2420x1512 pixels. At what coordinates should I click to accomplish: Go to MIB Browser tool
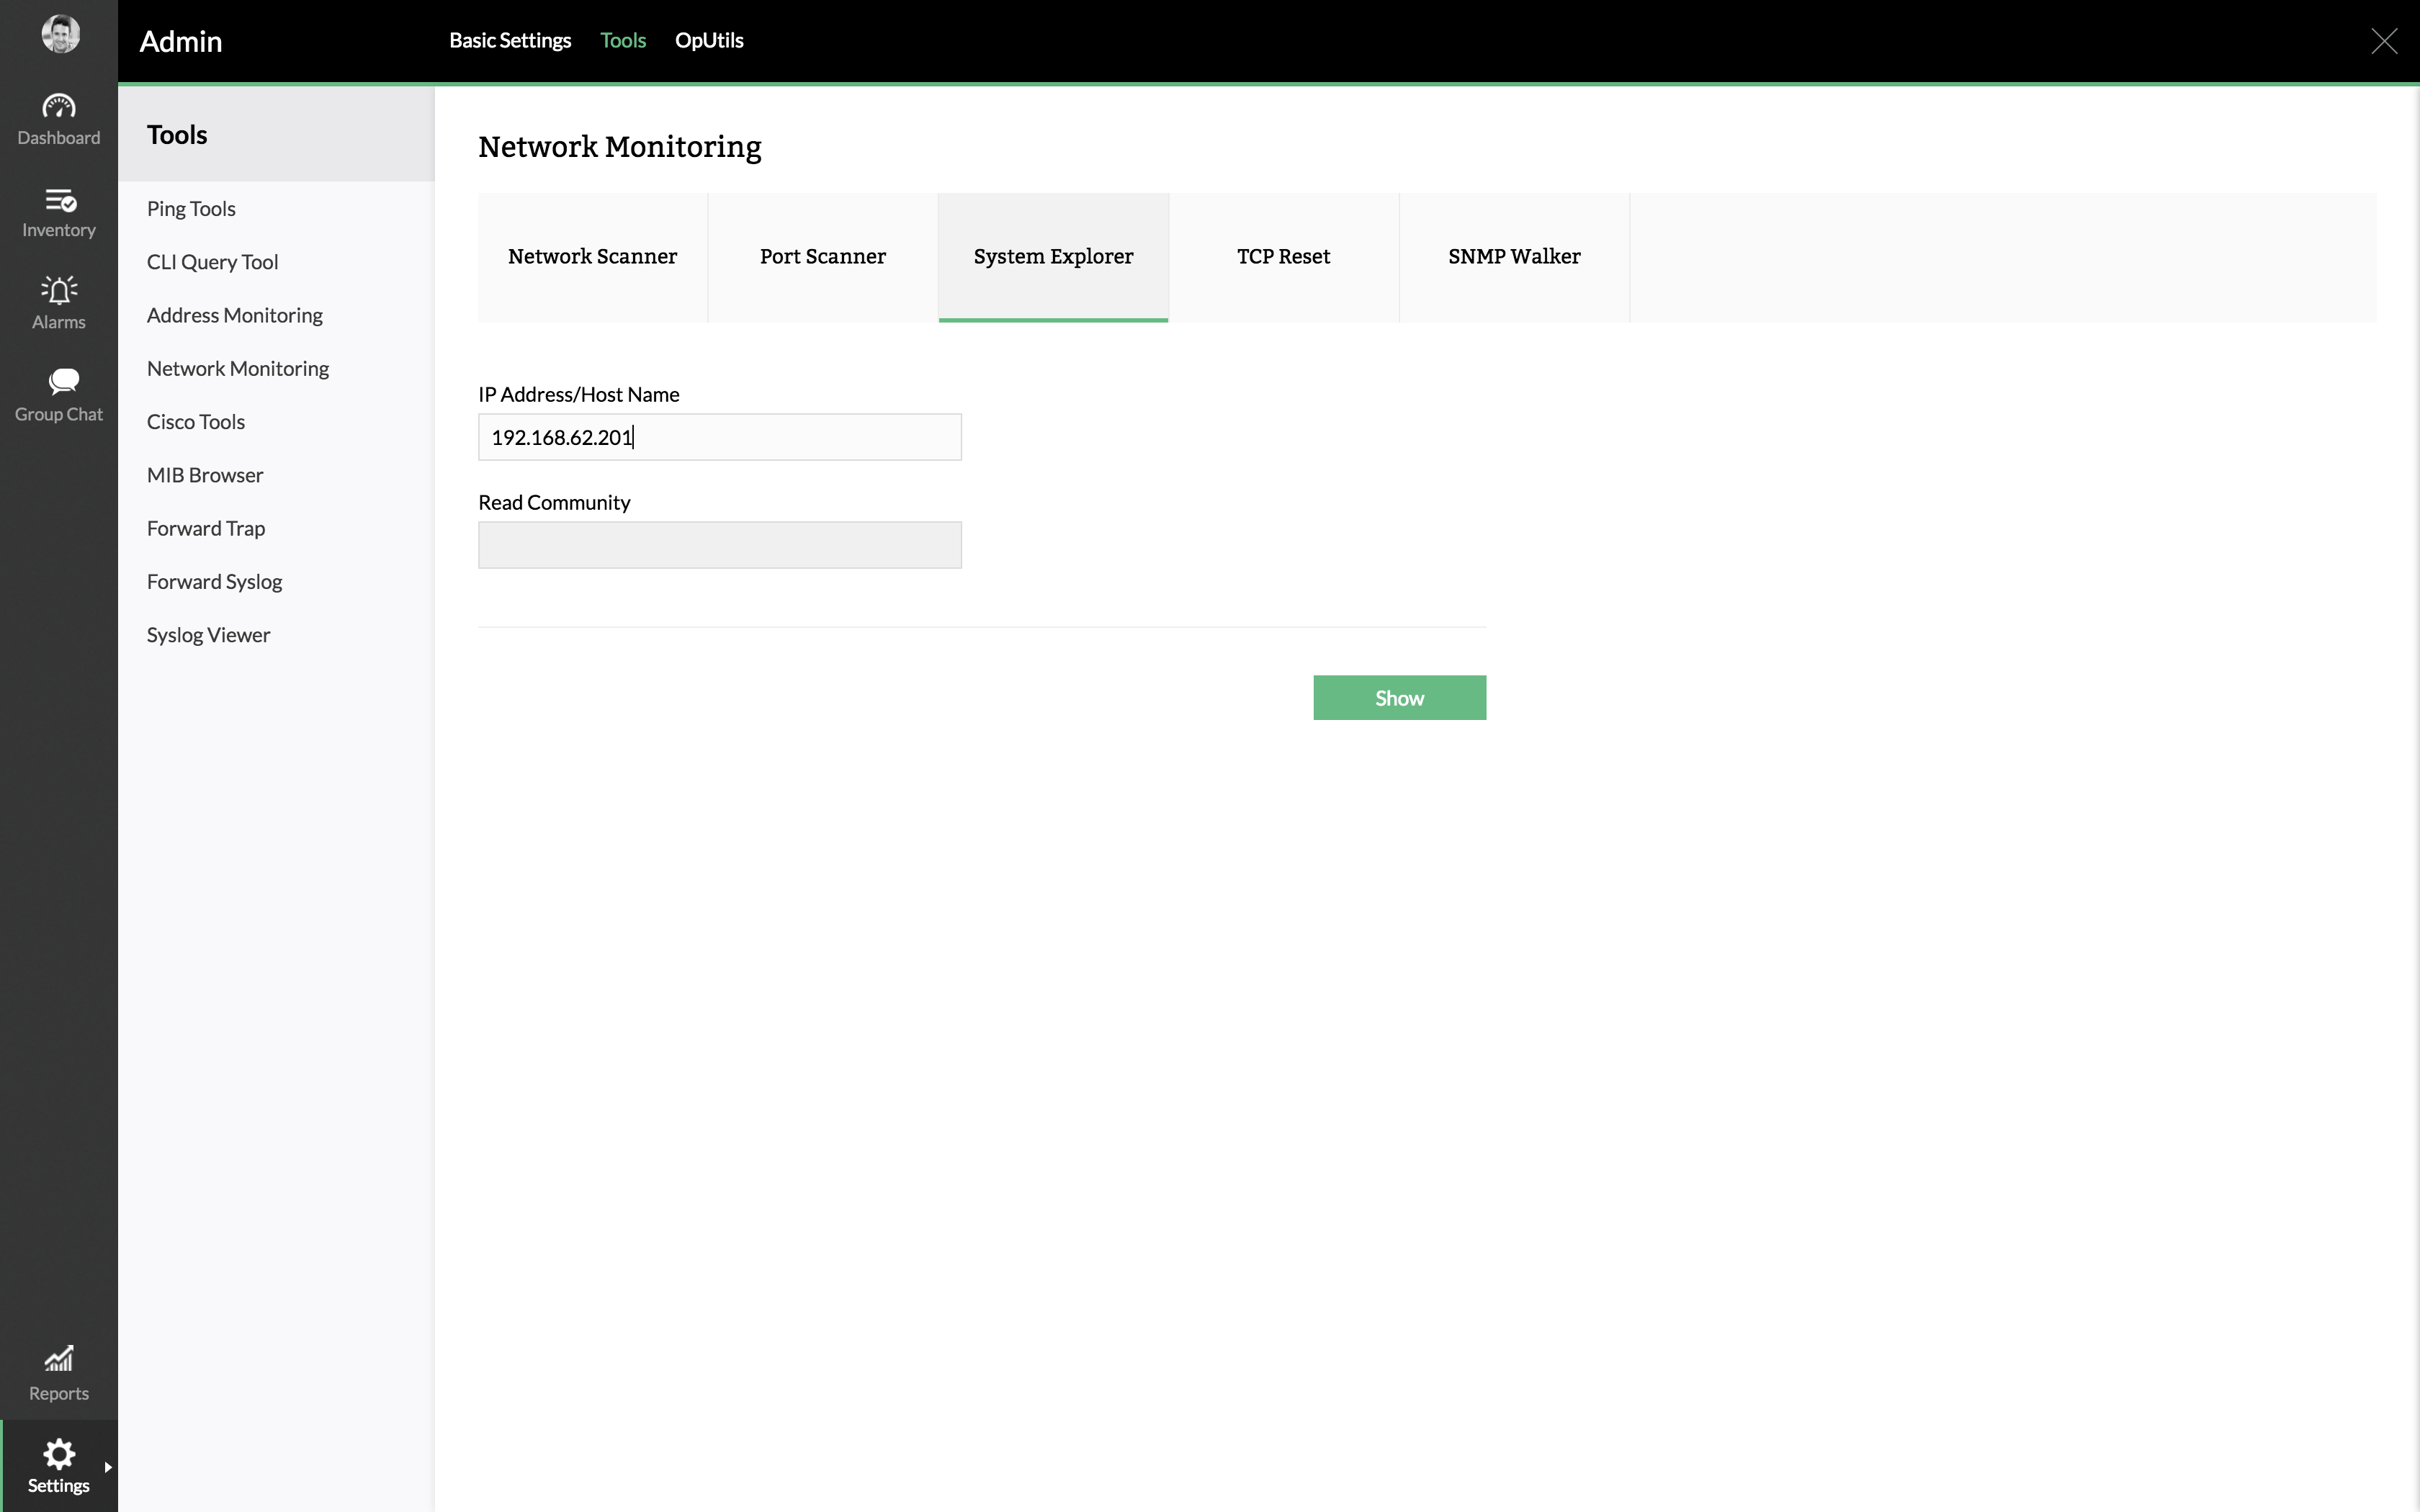(205, 475)
